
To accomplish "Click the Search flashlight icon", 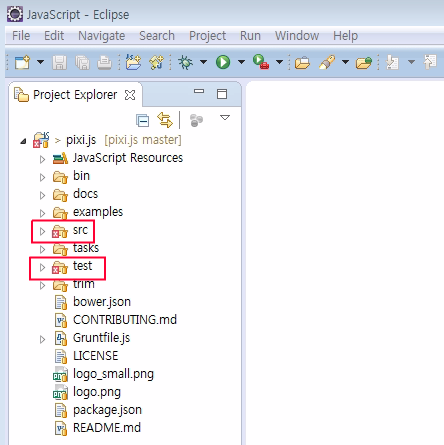I will click(327, 62).
